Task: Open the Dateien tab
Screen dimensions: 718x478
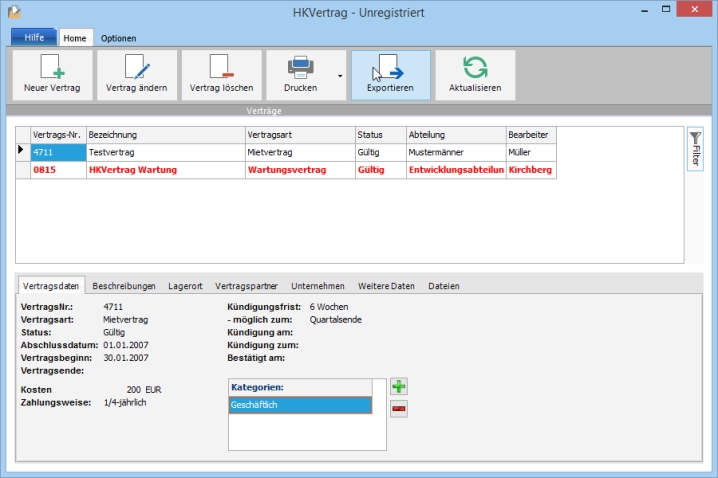Action: click(443, 286)
